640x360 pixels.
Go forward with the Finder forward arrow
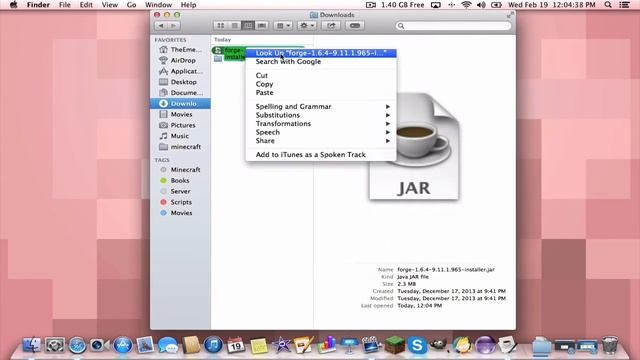point(174,26)
